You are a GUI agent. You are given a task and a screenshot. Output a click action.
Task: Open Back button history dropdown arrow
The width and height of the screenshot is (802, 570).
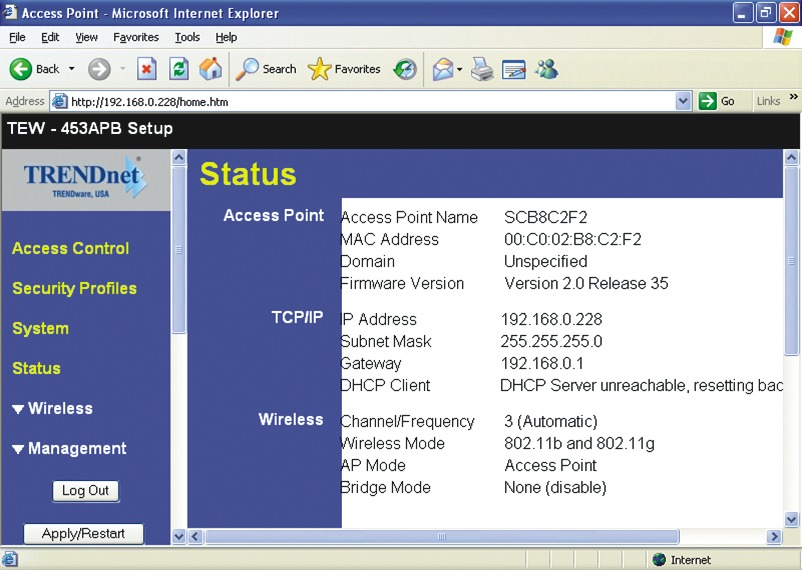tap(72, 69)
